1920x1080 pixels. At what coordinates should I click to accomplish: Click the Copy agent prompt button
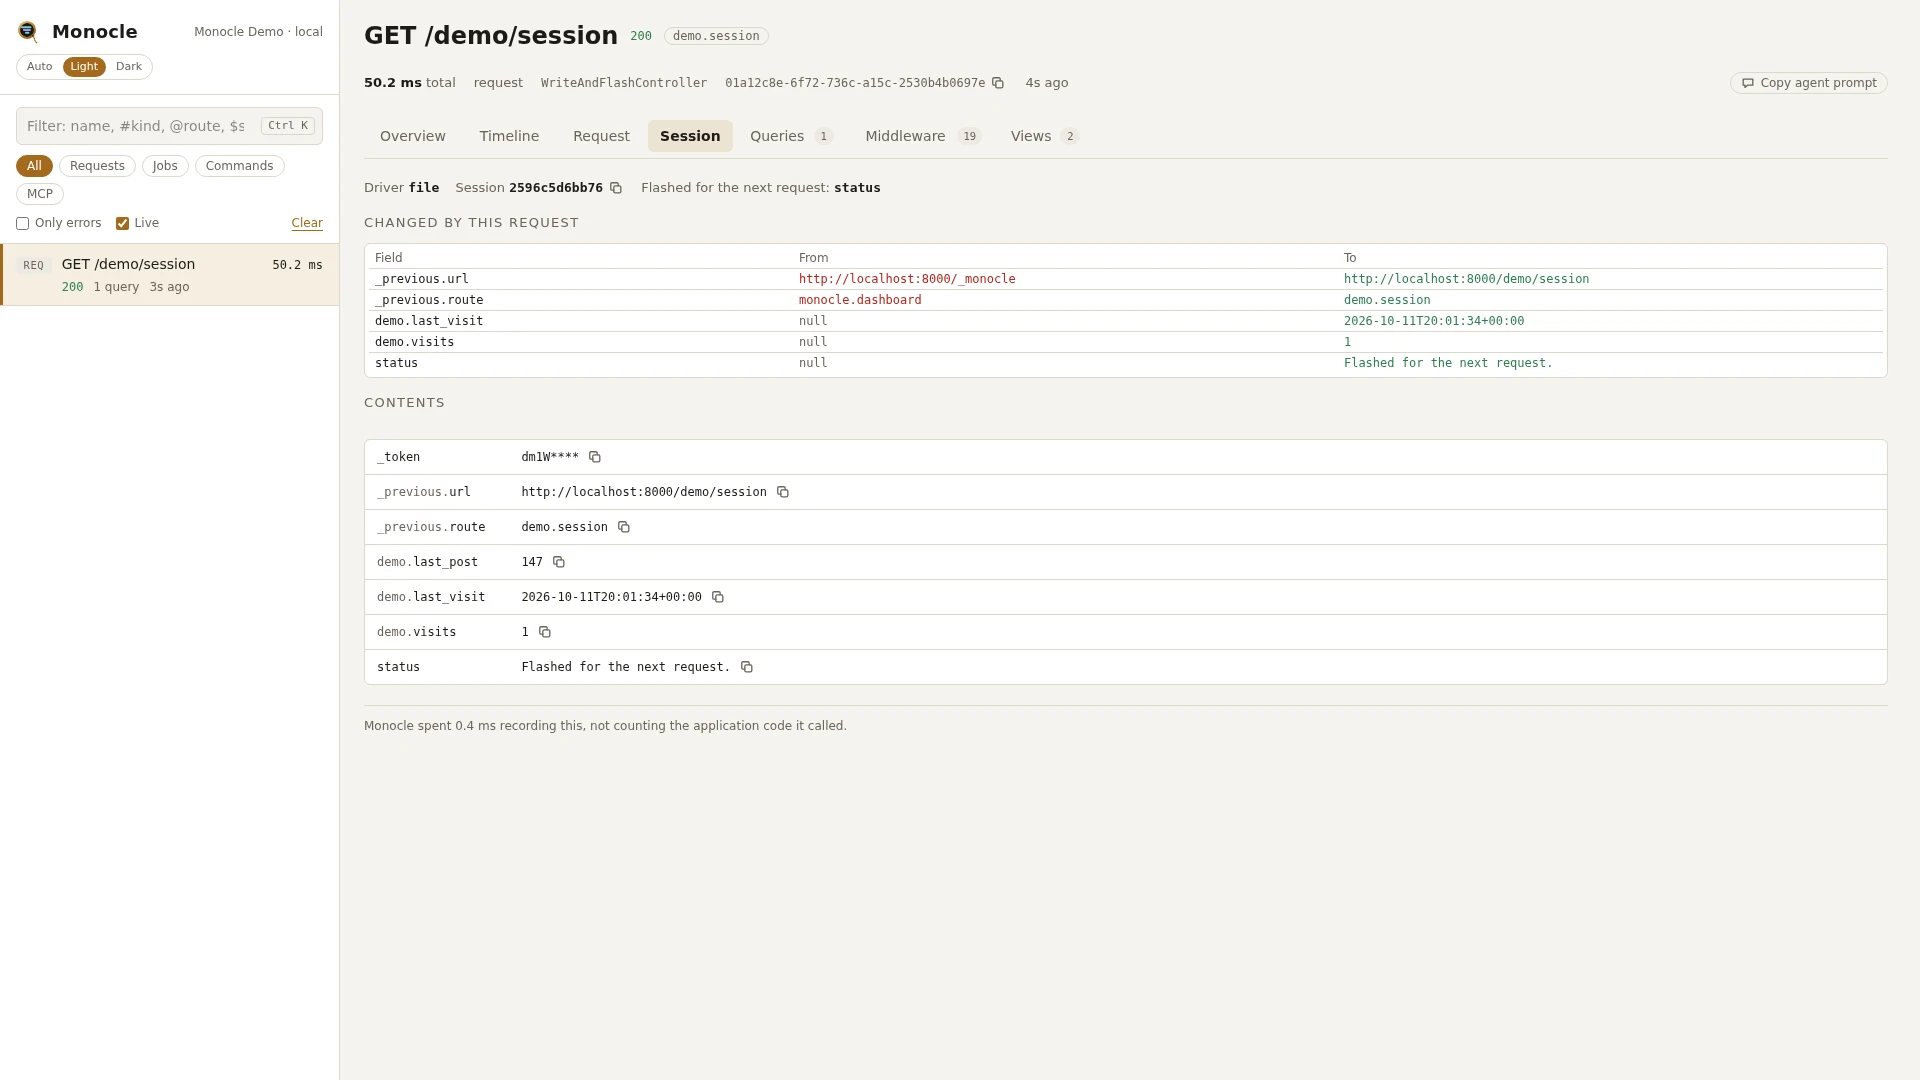(1808, 83)
